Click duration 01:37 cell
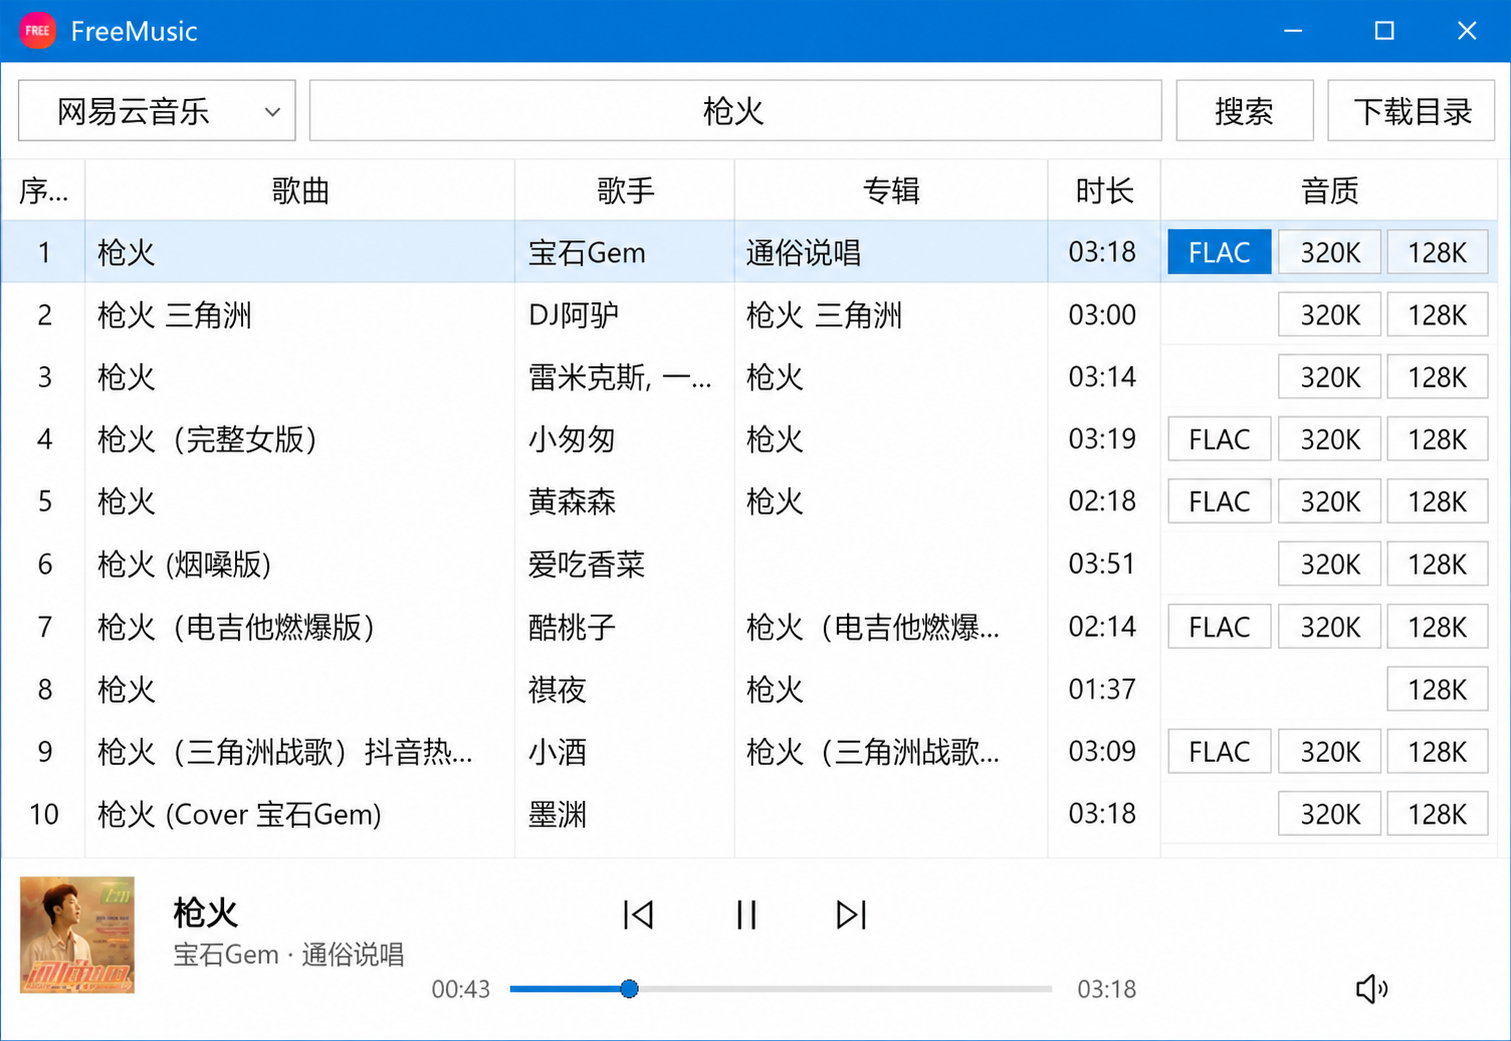Image resolution: width=1511 pixels, height=1041 pixels. coord(1102,689)
